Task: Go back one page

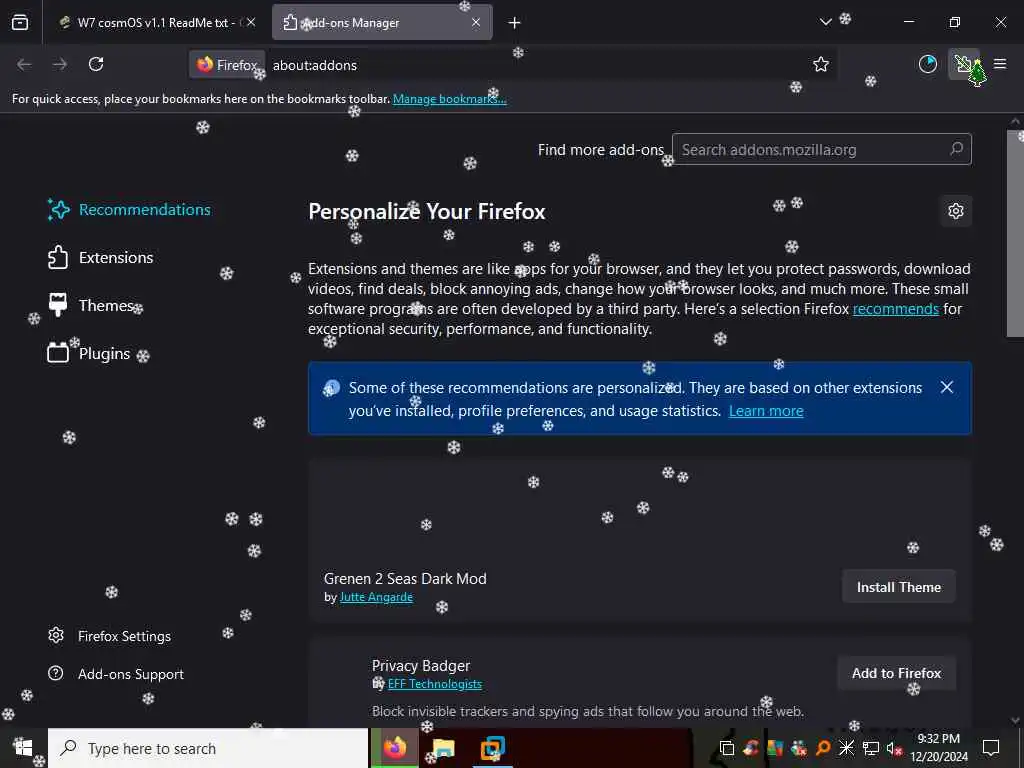Action: coord(24,64)
